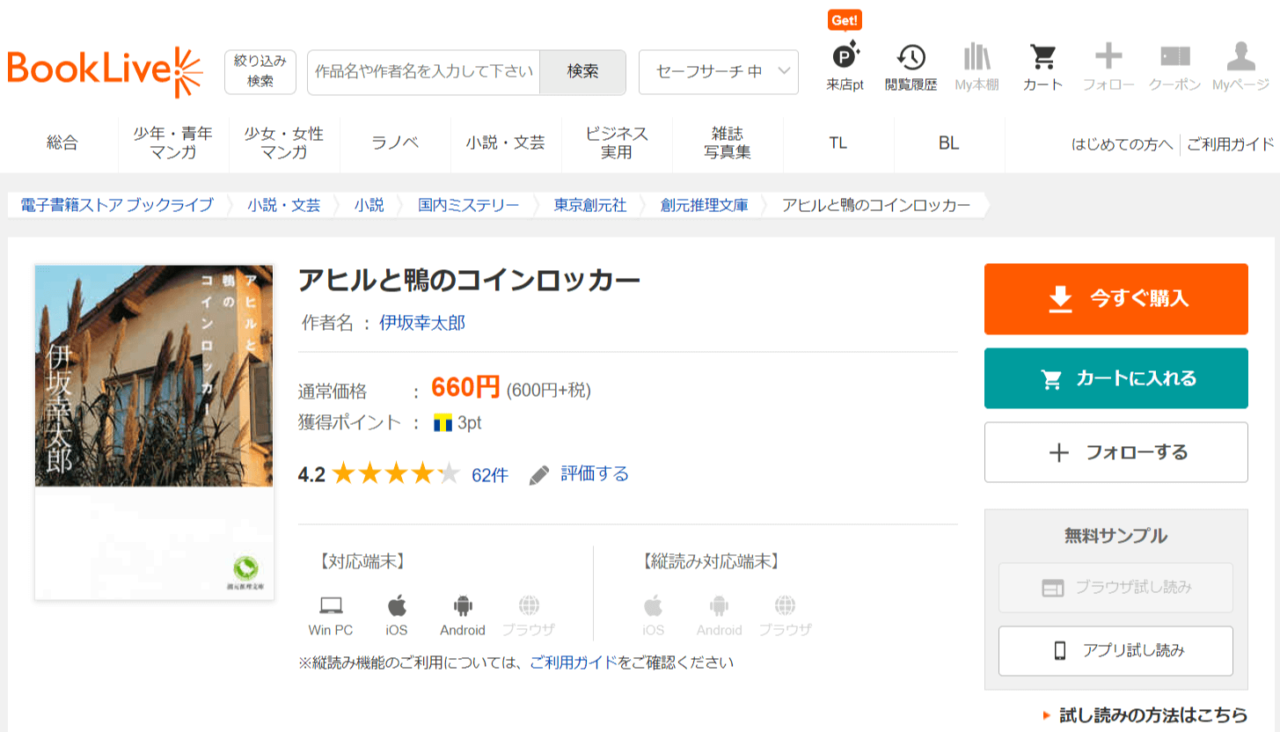Click the ブラウザ globe icon under 対応端末
1280x732 pixels.
[529, 606]
